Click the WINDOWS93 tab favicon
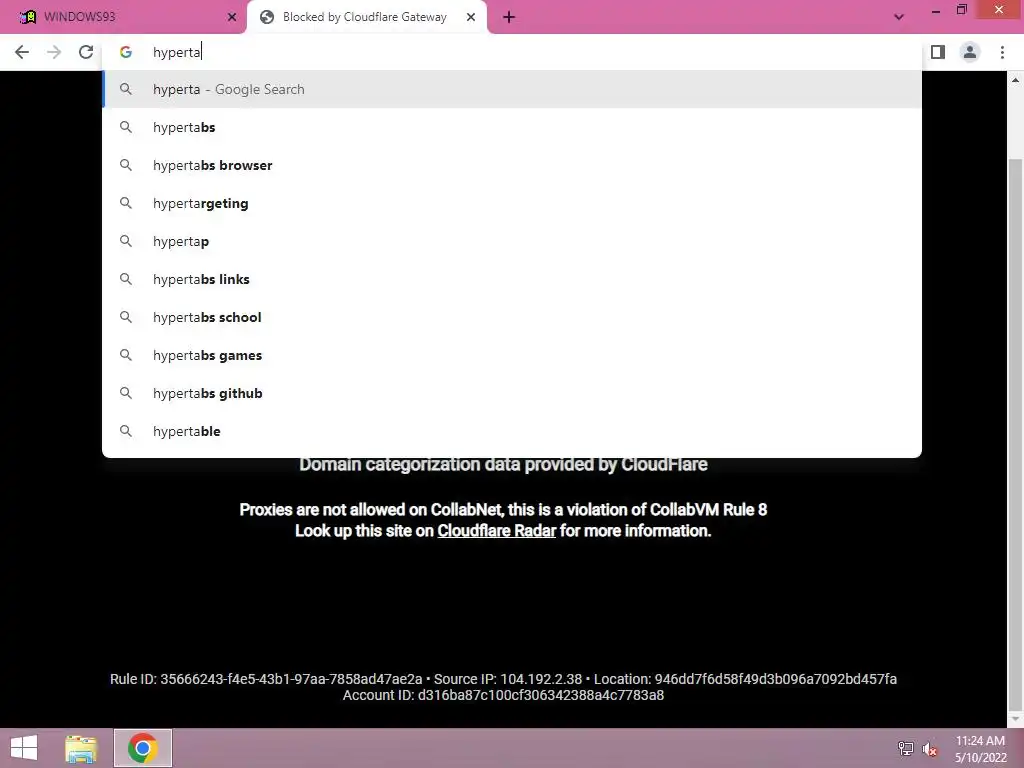1024x768 pixels. click(27, 17)
